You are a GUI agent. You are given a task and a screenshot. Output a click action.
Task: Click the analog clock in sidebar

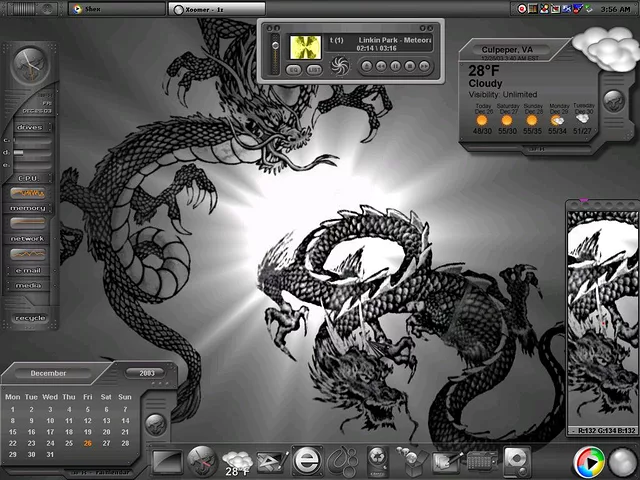(29, 65)
